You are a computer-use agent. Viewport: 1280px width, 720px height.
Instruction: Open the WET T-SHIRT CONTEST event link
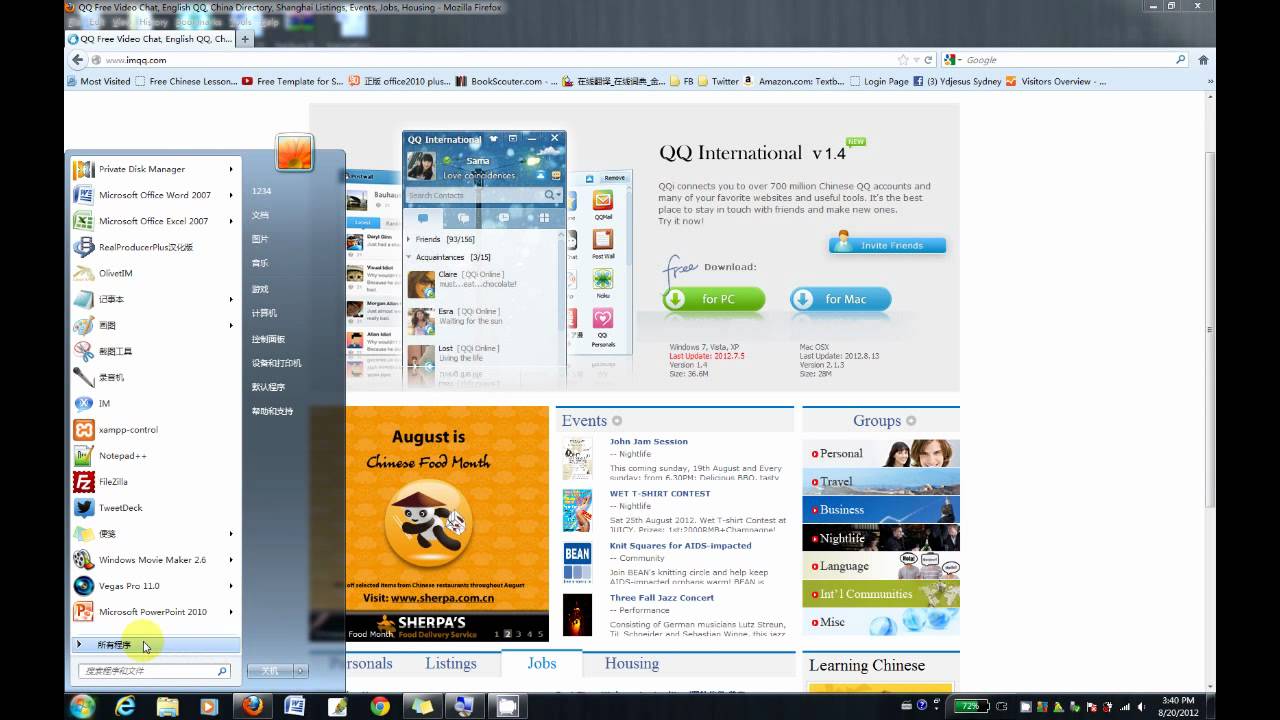pos(660,493)
